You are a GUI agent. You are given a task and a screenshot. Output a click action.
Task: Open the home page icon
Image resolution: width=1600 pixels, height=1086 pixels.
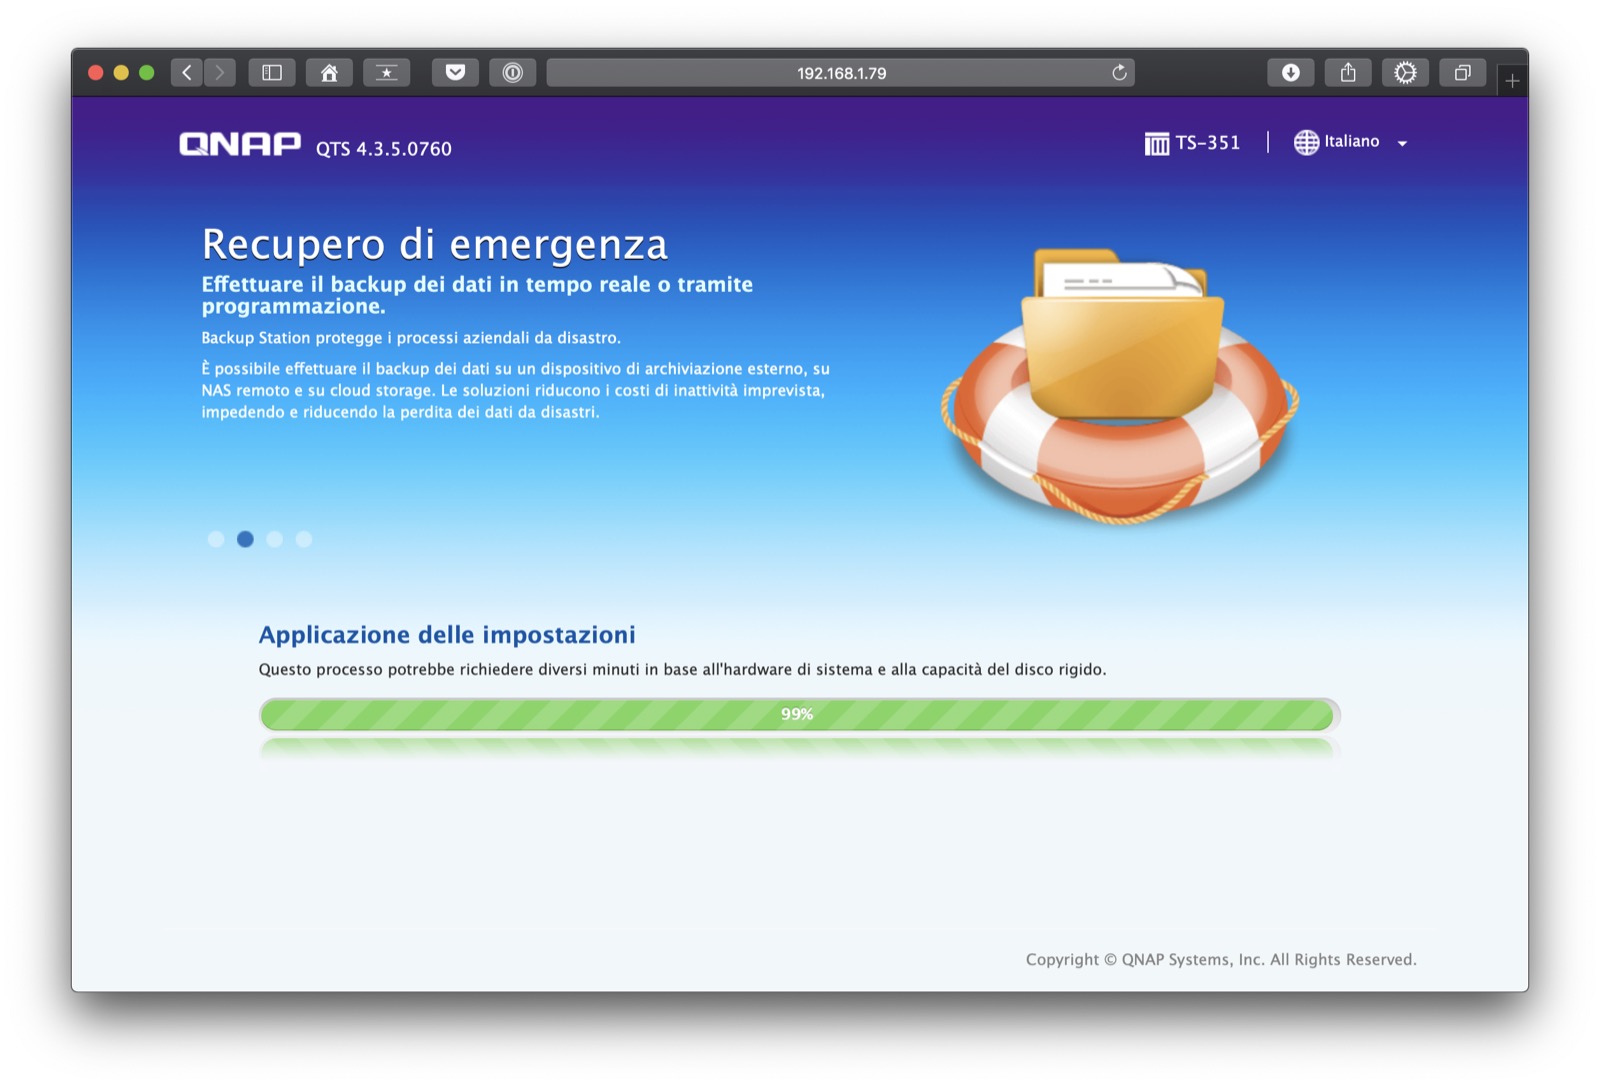[x=329, y=72]
